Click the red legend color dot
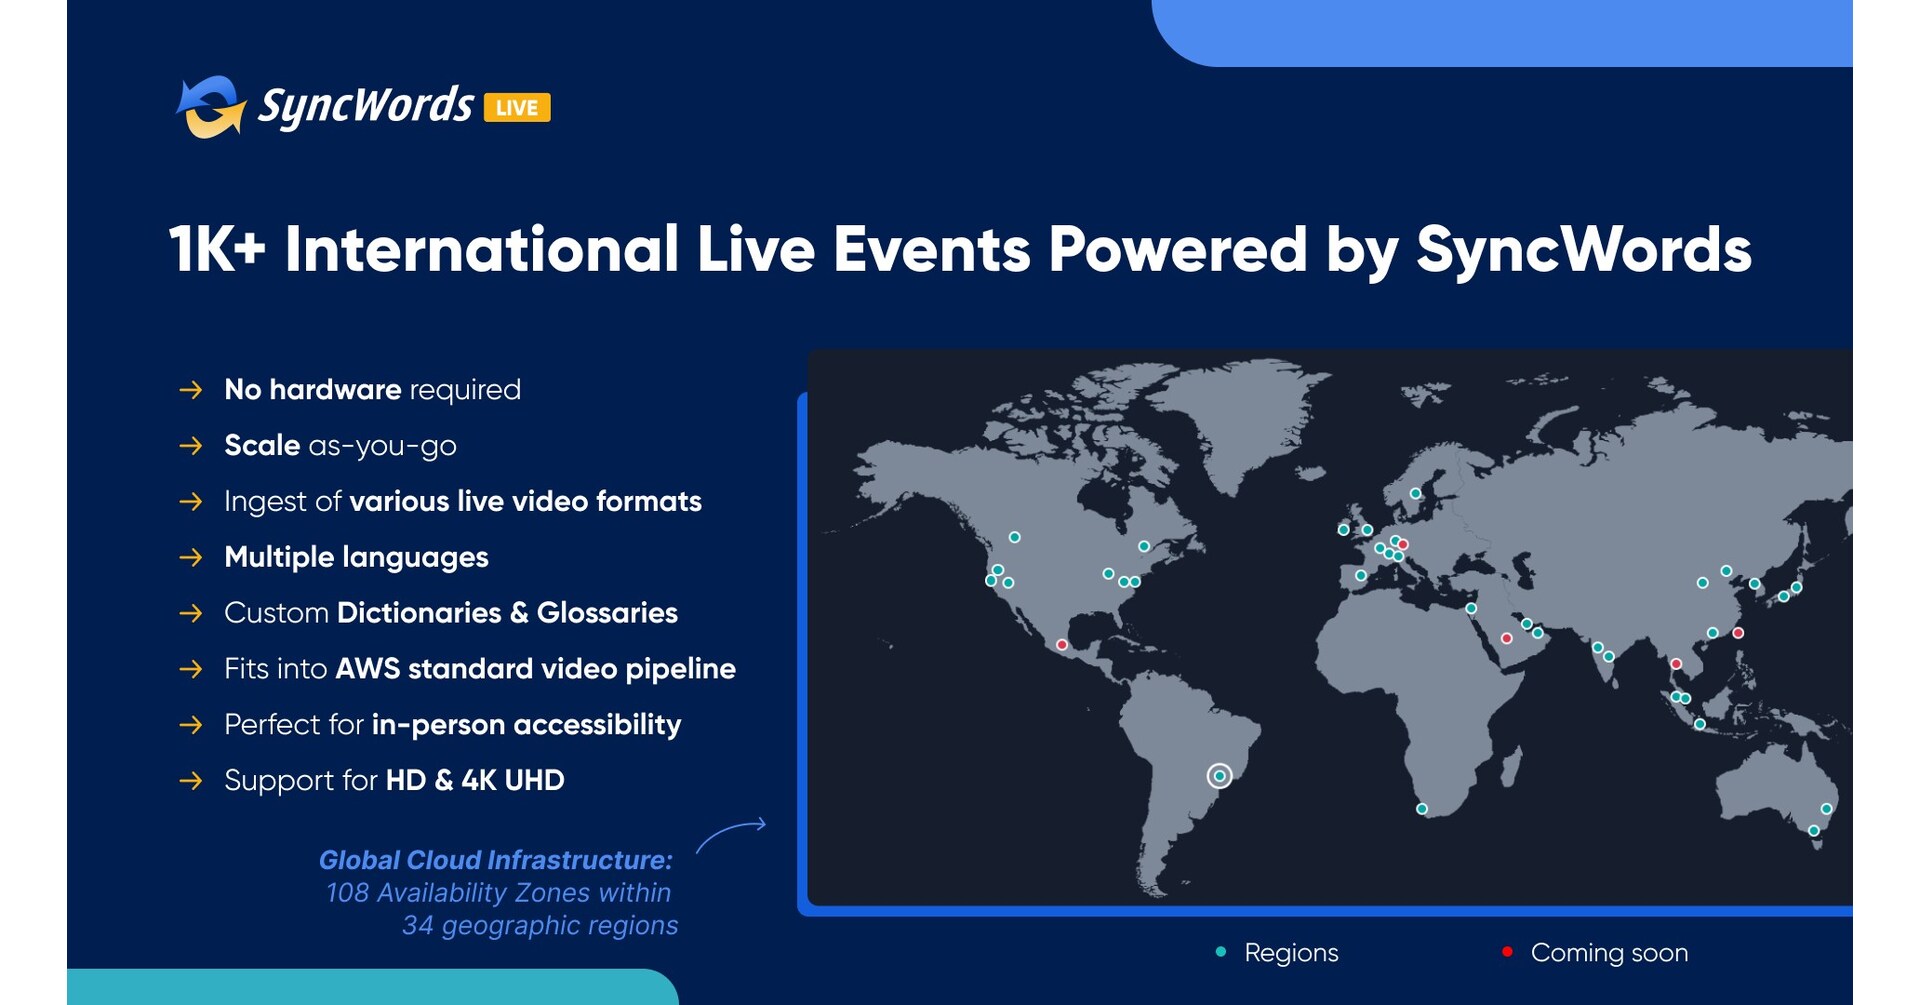Screen dimensions: 1920x1005 click(1506, 953)
